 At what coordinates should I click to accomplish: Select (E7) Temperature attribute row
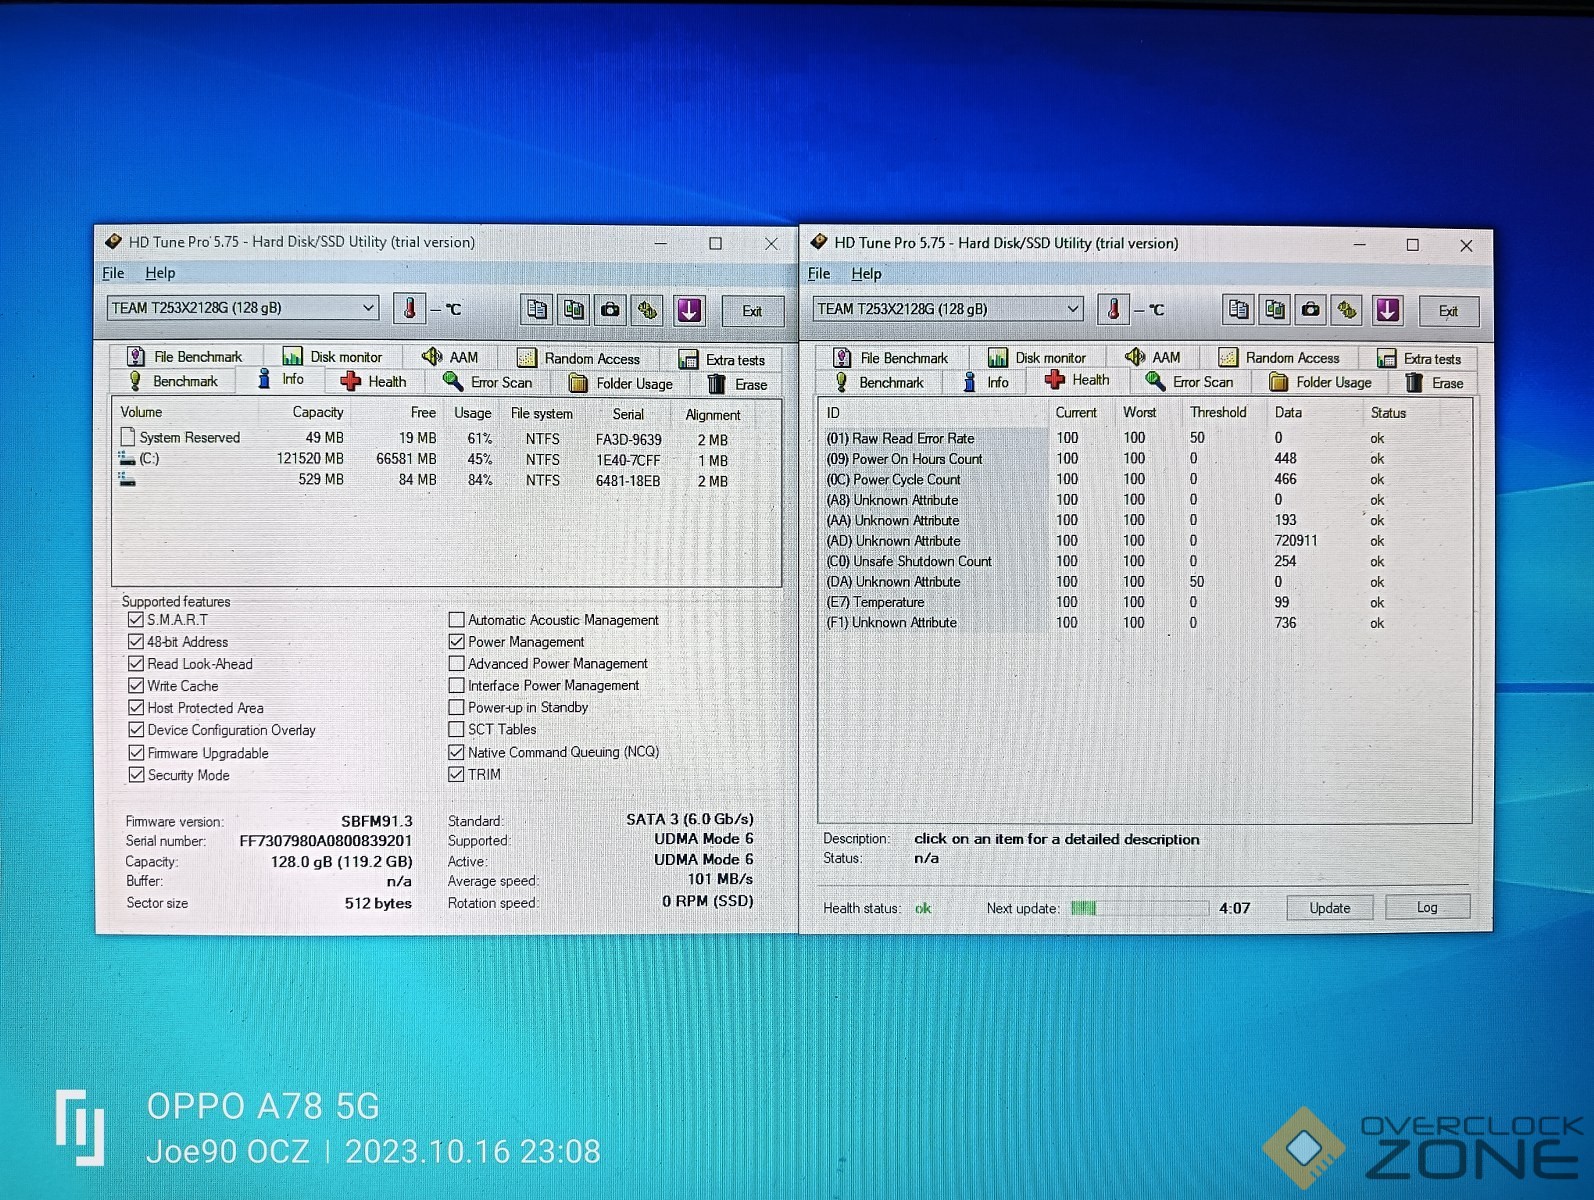(x=1144, y=602)
